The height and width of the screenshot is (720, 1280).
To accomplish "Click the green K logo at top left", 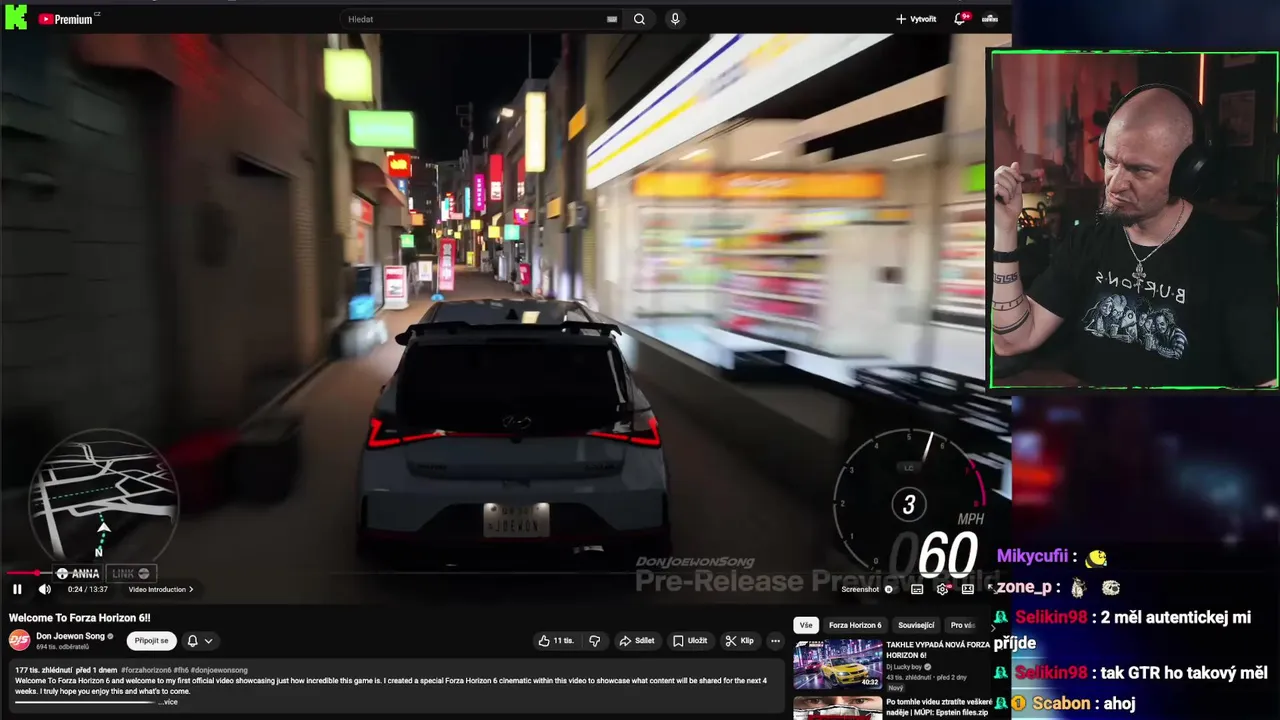I will point(16,18).
